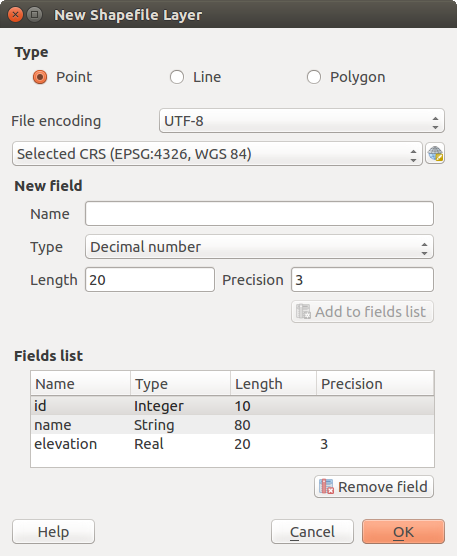Viewport: 457px width, 556px height.
Task: Open the CRS selector globe icon
Action: (435, 154)
